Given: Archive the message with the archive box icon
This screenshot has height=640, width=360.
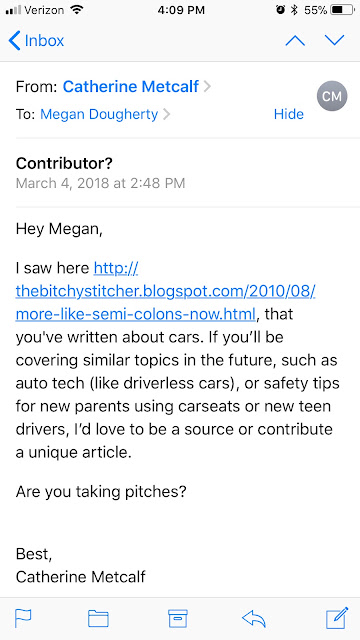Looking at the screenshot, I should point(178,618).
